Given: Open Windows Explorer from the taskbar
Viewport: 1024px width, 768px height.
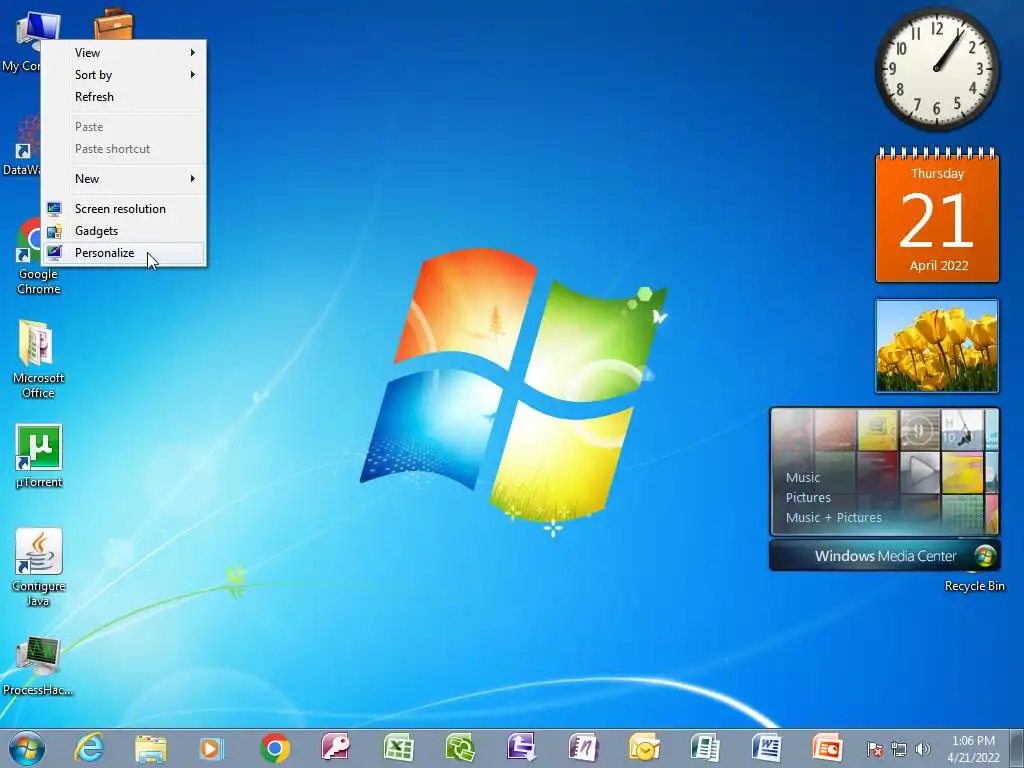Looking at the screenshot, I should click(x=151, y=749).
